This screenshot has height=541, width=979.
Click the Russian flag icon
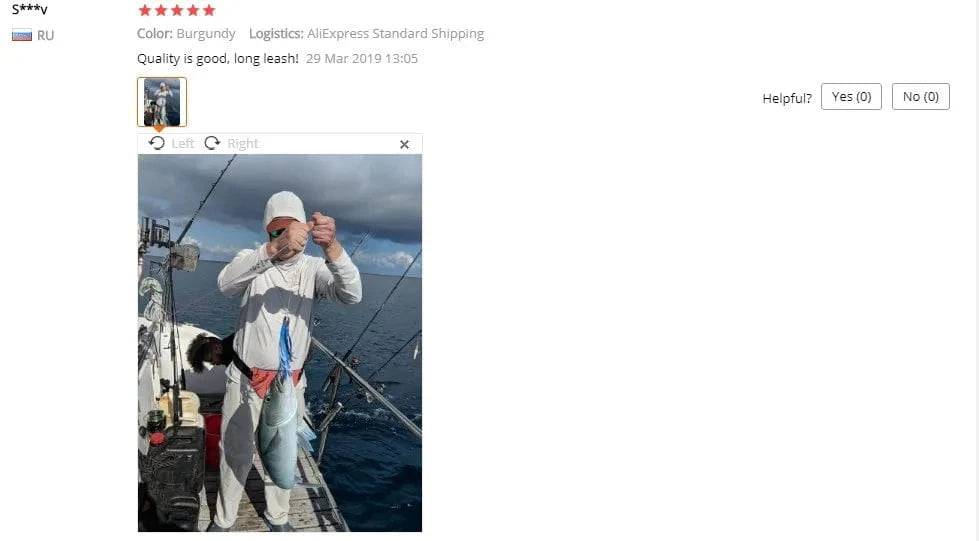tap(22, 35)
